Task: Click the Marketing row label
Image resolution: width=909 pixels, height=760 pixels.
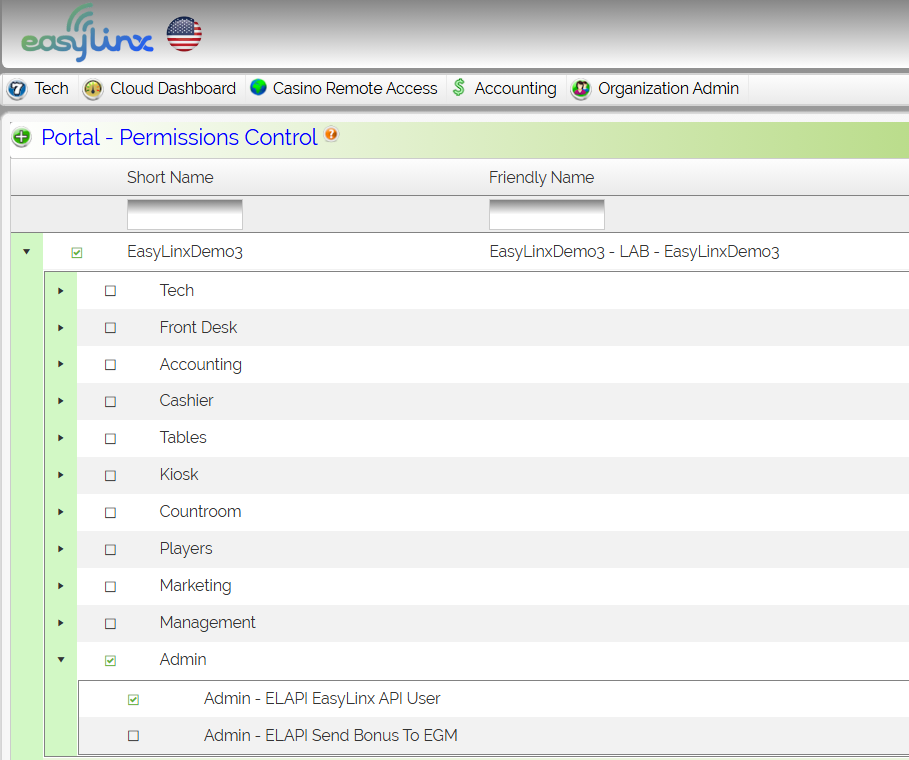Action: click(x=195, y=586)
